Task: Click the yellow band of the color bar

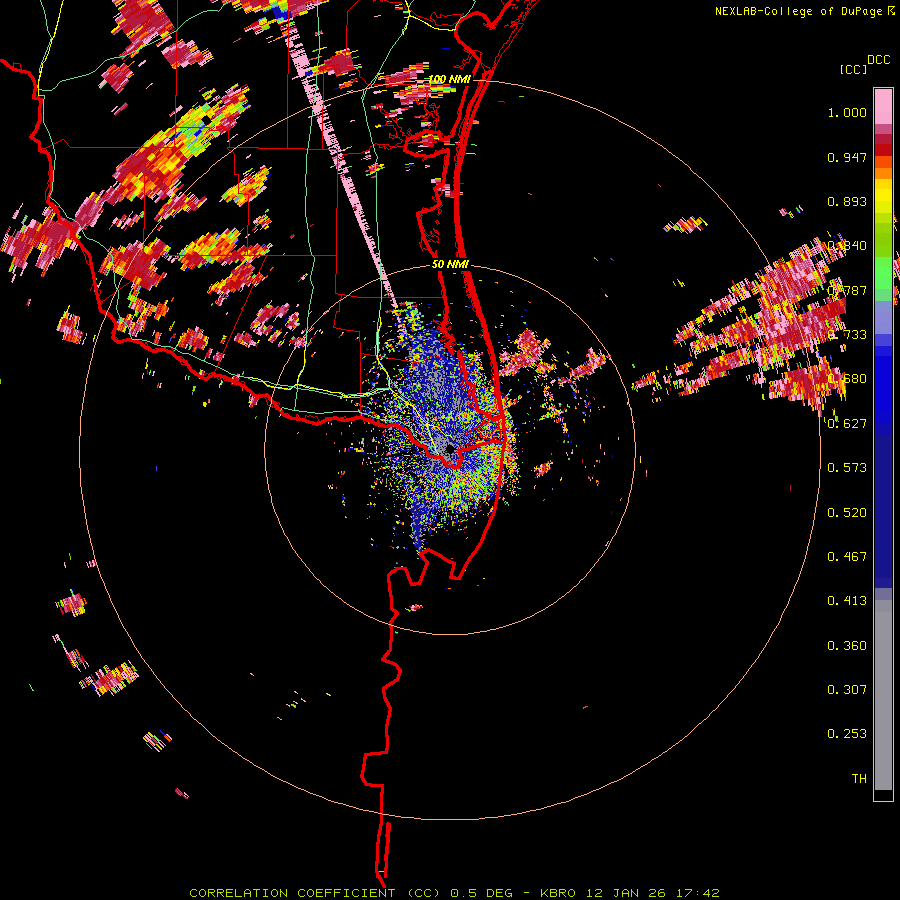Action: (x=883, y=196)
